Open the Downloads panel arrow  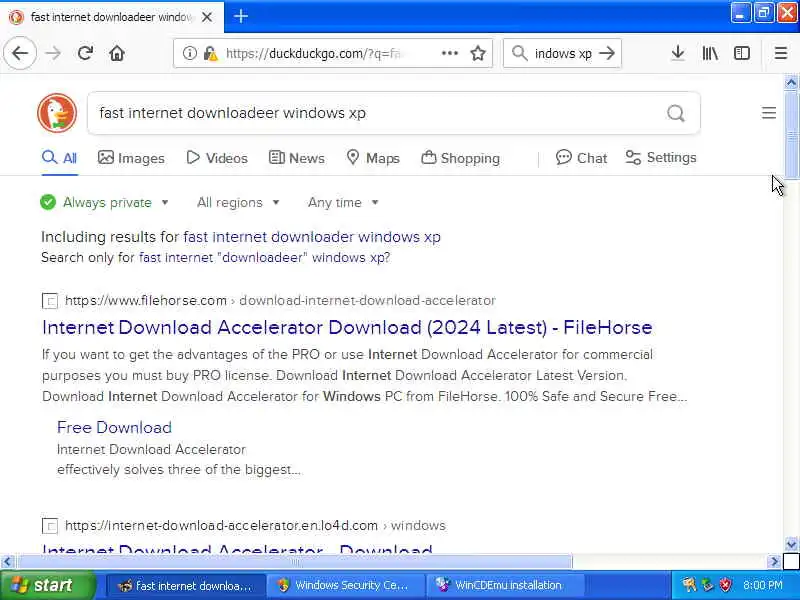678,53
